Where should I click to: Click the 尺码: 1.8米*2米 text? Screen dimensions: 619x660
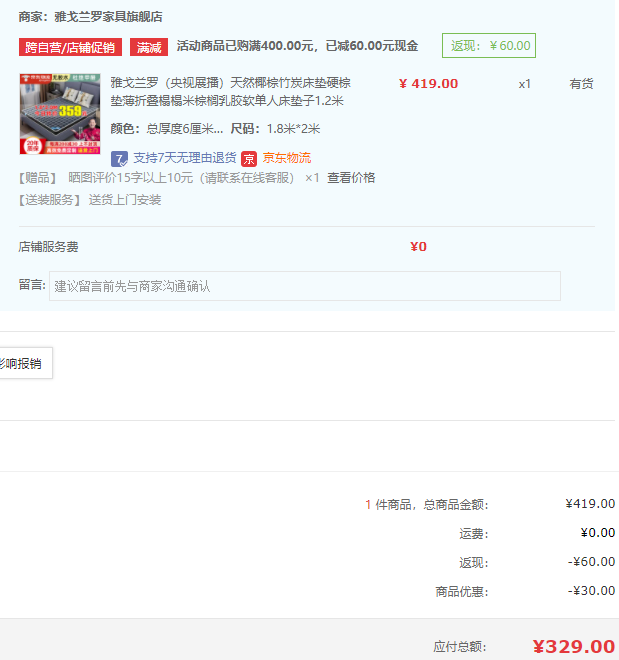pos(275,129)
